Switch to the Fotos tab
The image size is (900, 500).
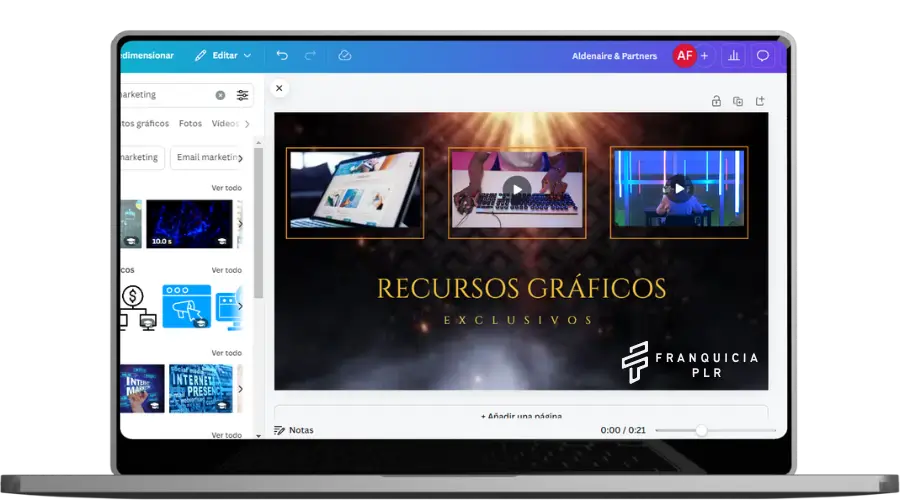coord(190,123)
